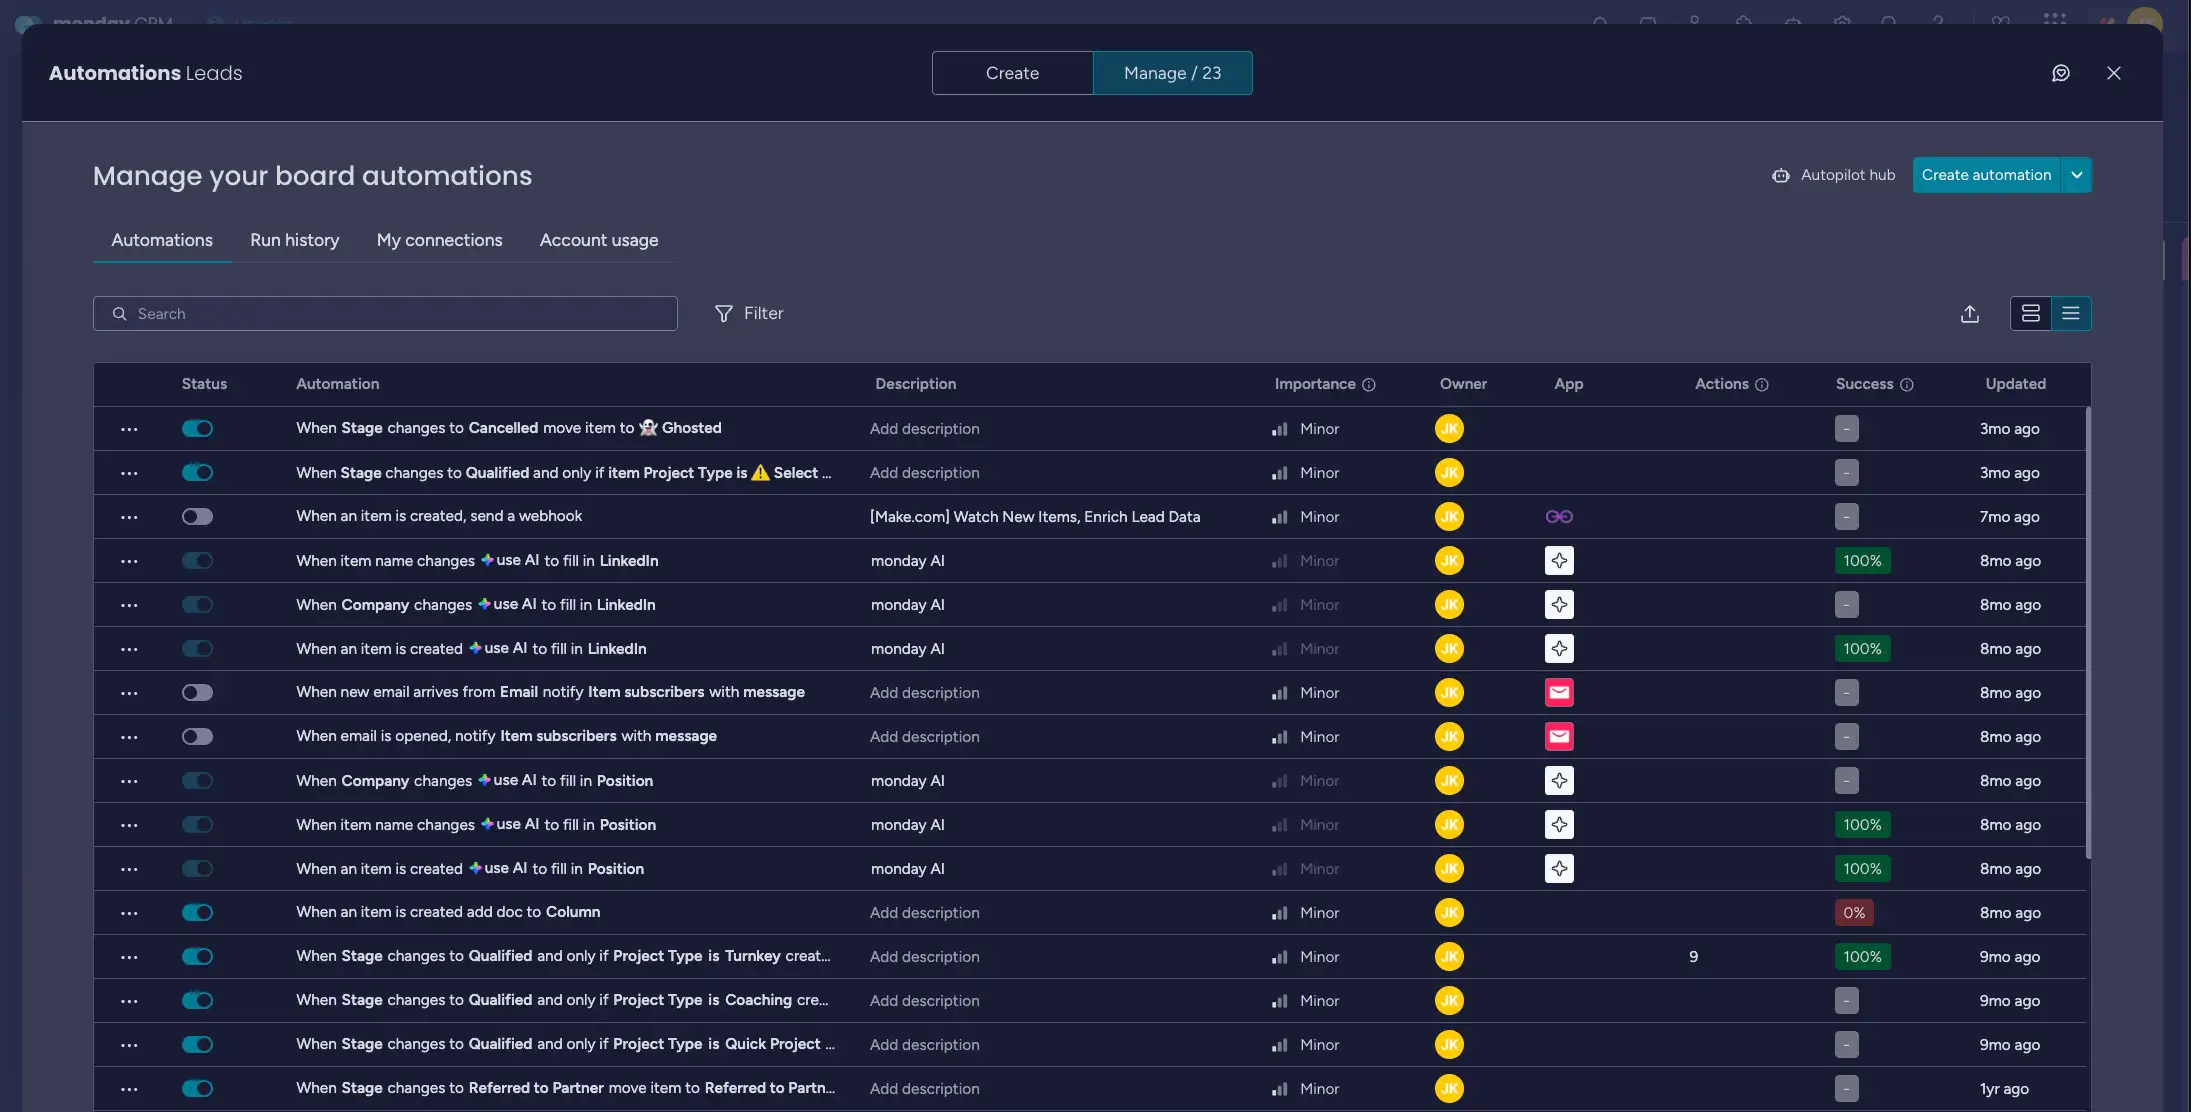This screenshot has width=2191, height=1112.
Task: Open Importance dropdown for 'new email arrives' row
Action: [x=1305, y=693]
